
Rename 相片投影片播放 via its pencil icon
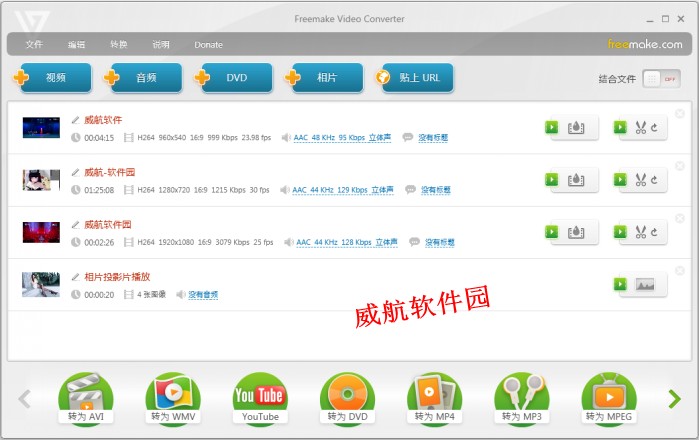tap(75, 277)
